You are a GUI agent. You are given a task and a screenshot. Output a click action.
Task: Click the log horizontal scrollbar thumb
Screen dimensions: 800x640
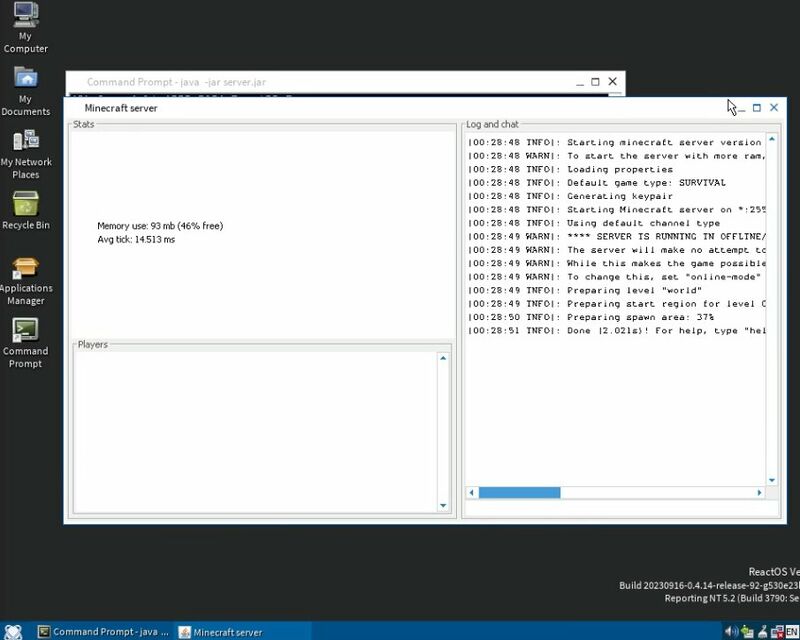[x=519, y=493]
